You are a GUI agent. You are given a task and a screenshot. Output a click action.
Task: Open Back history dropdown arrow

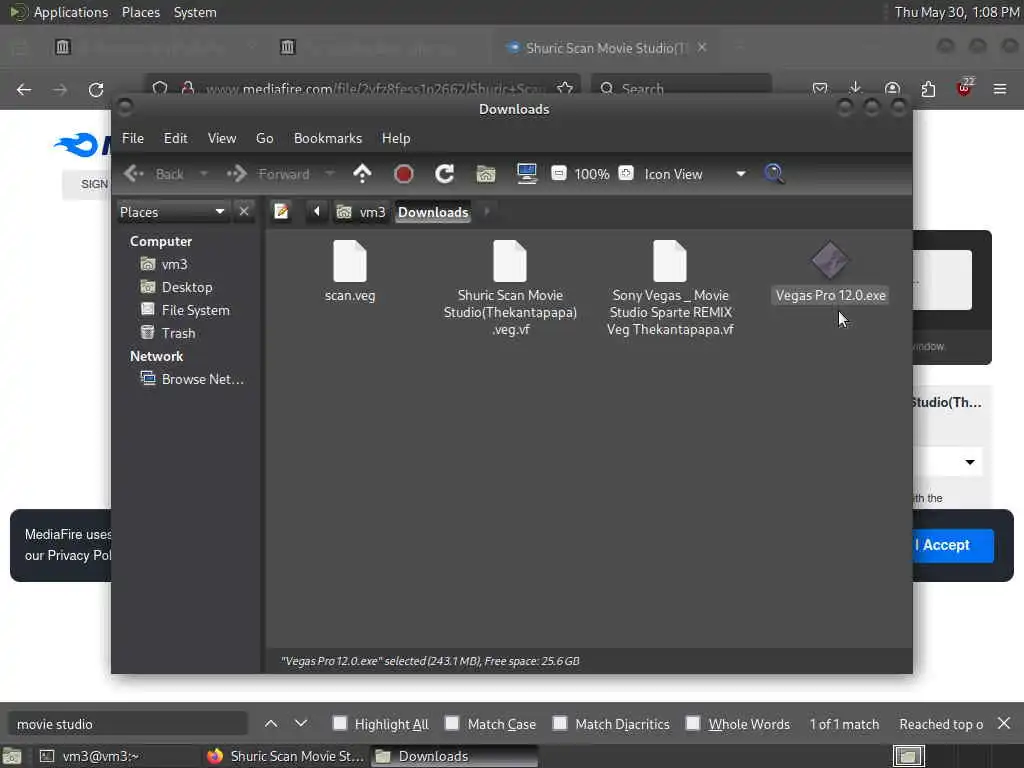(204, 174)
